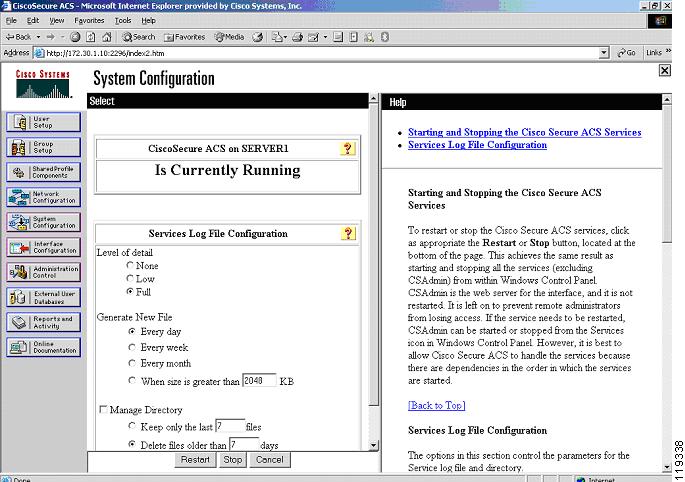Select Delete files older than option

tap(131, 444)
